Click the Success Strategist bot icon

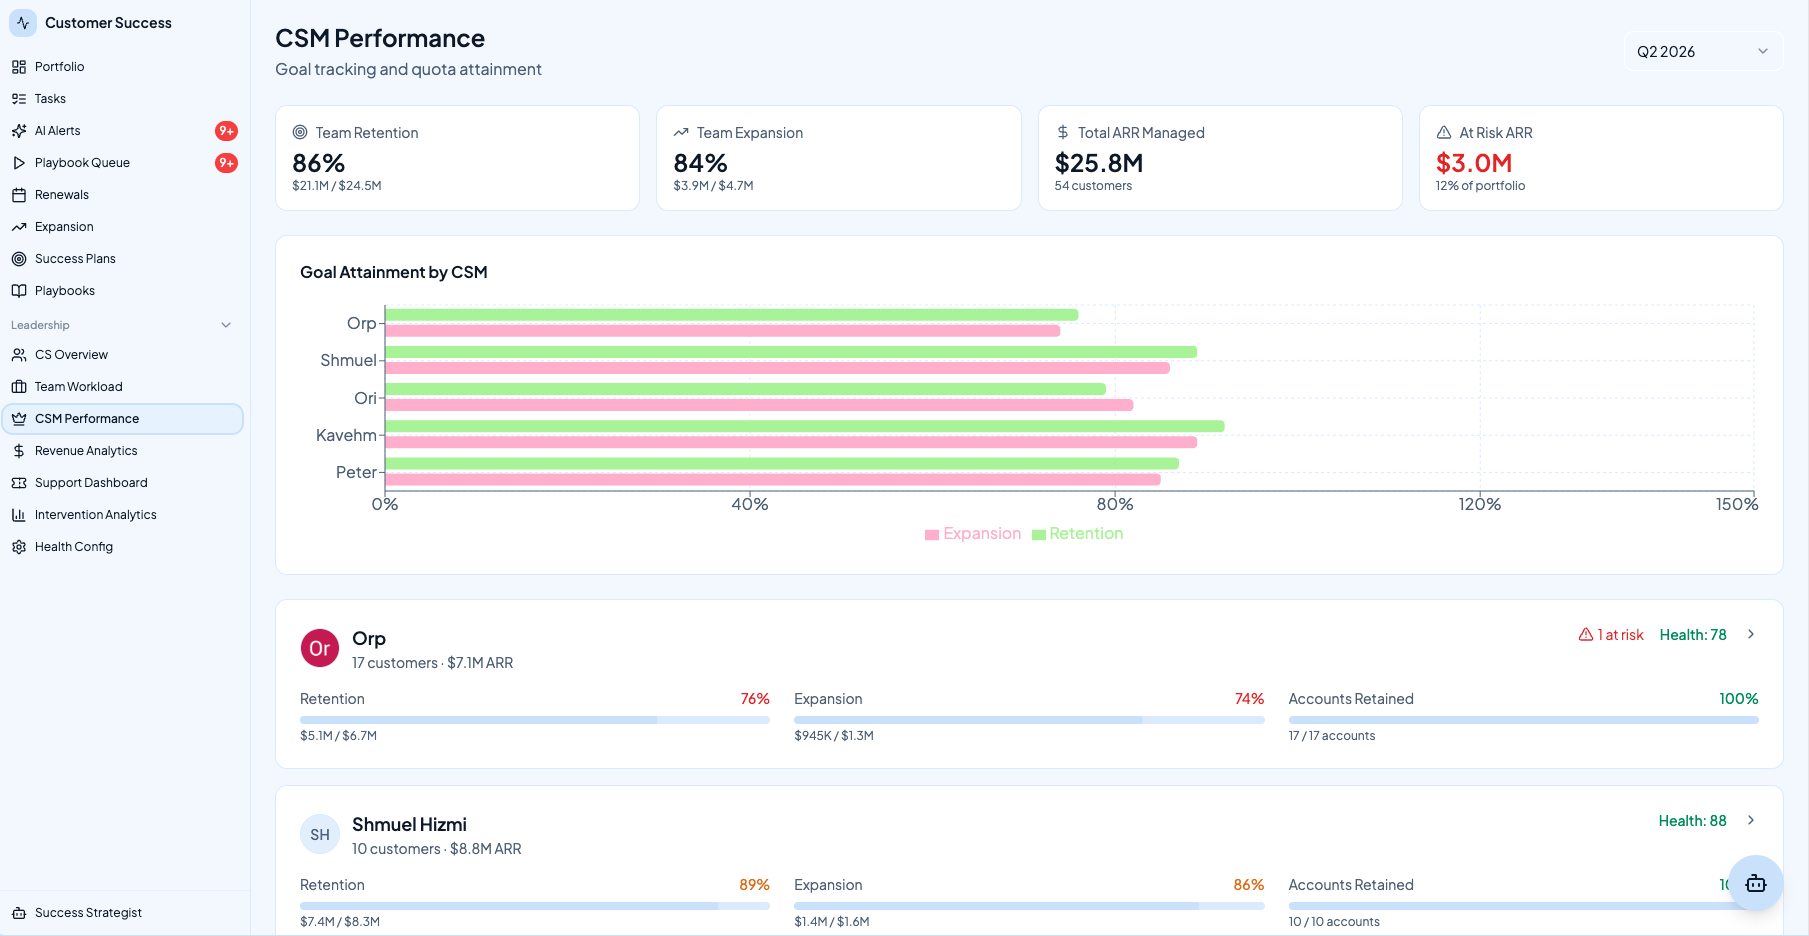tap(19, 913)
